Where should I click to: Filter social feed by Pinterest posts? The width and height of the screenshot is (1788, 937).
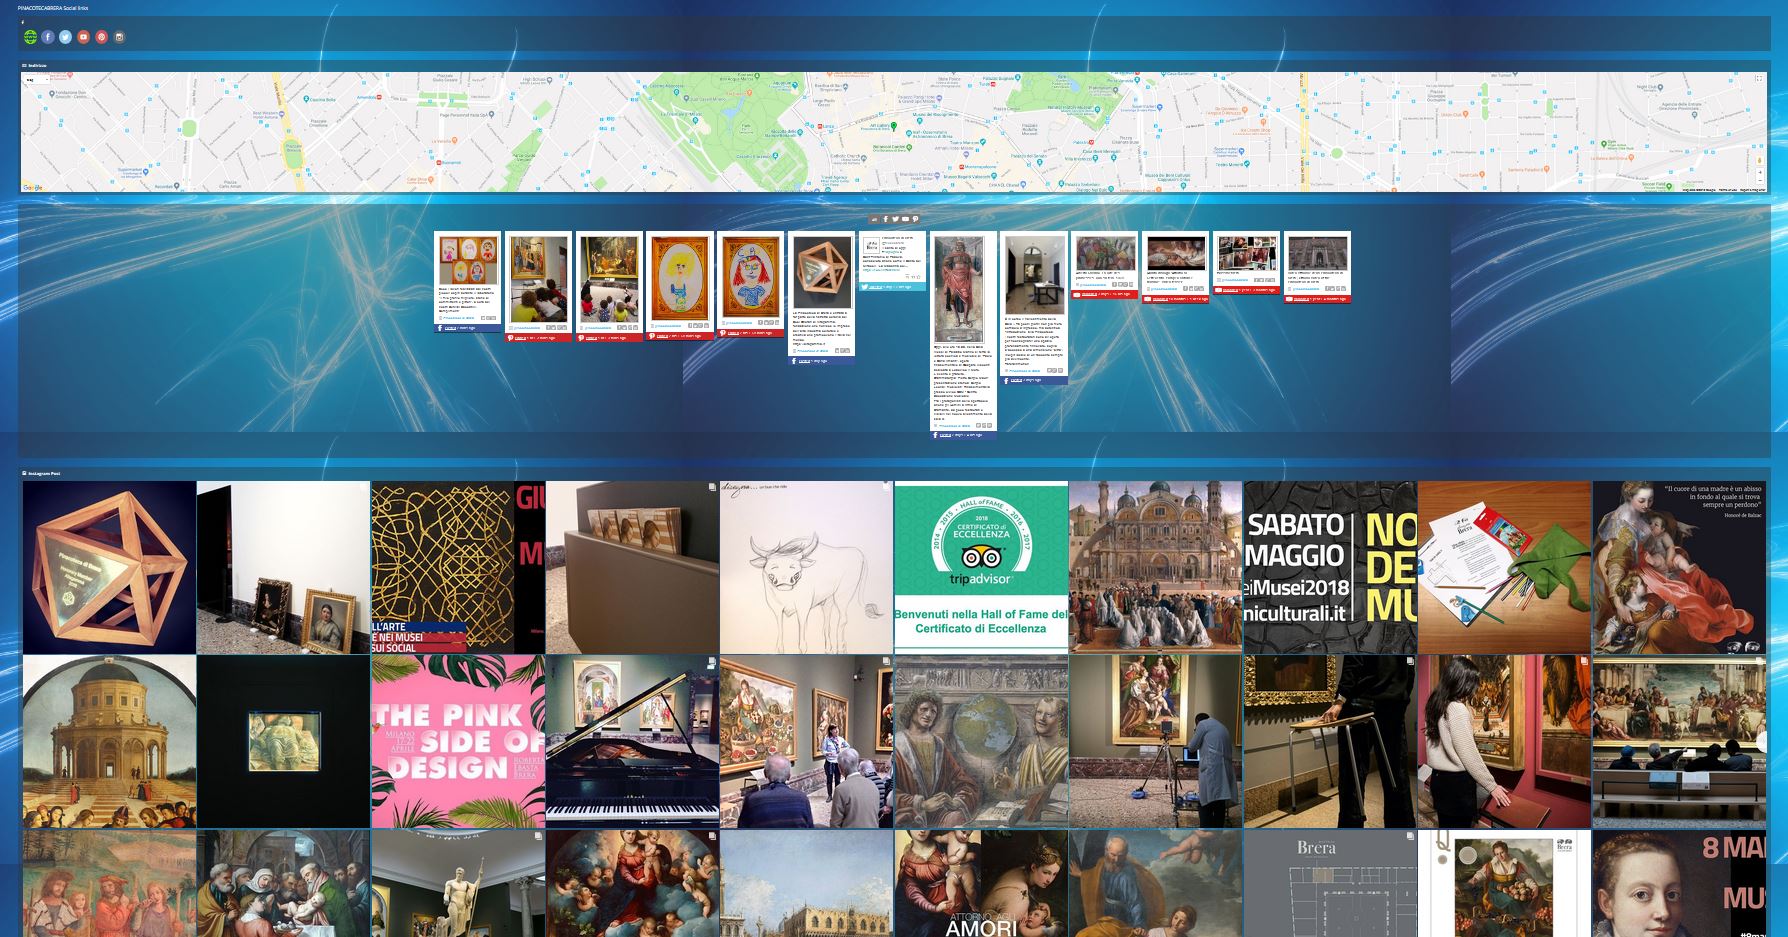915,219
